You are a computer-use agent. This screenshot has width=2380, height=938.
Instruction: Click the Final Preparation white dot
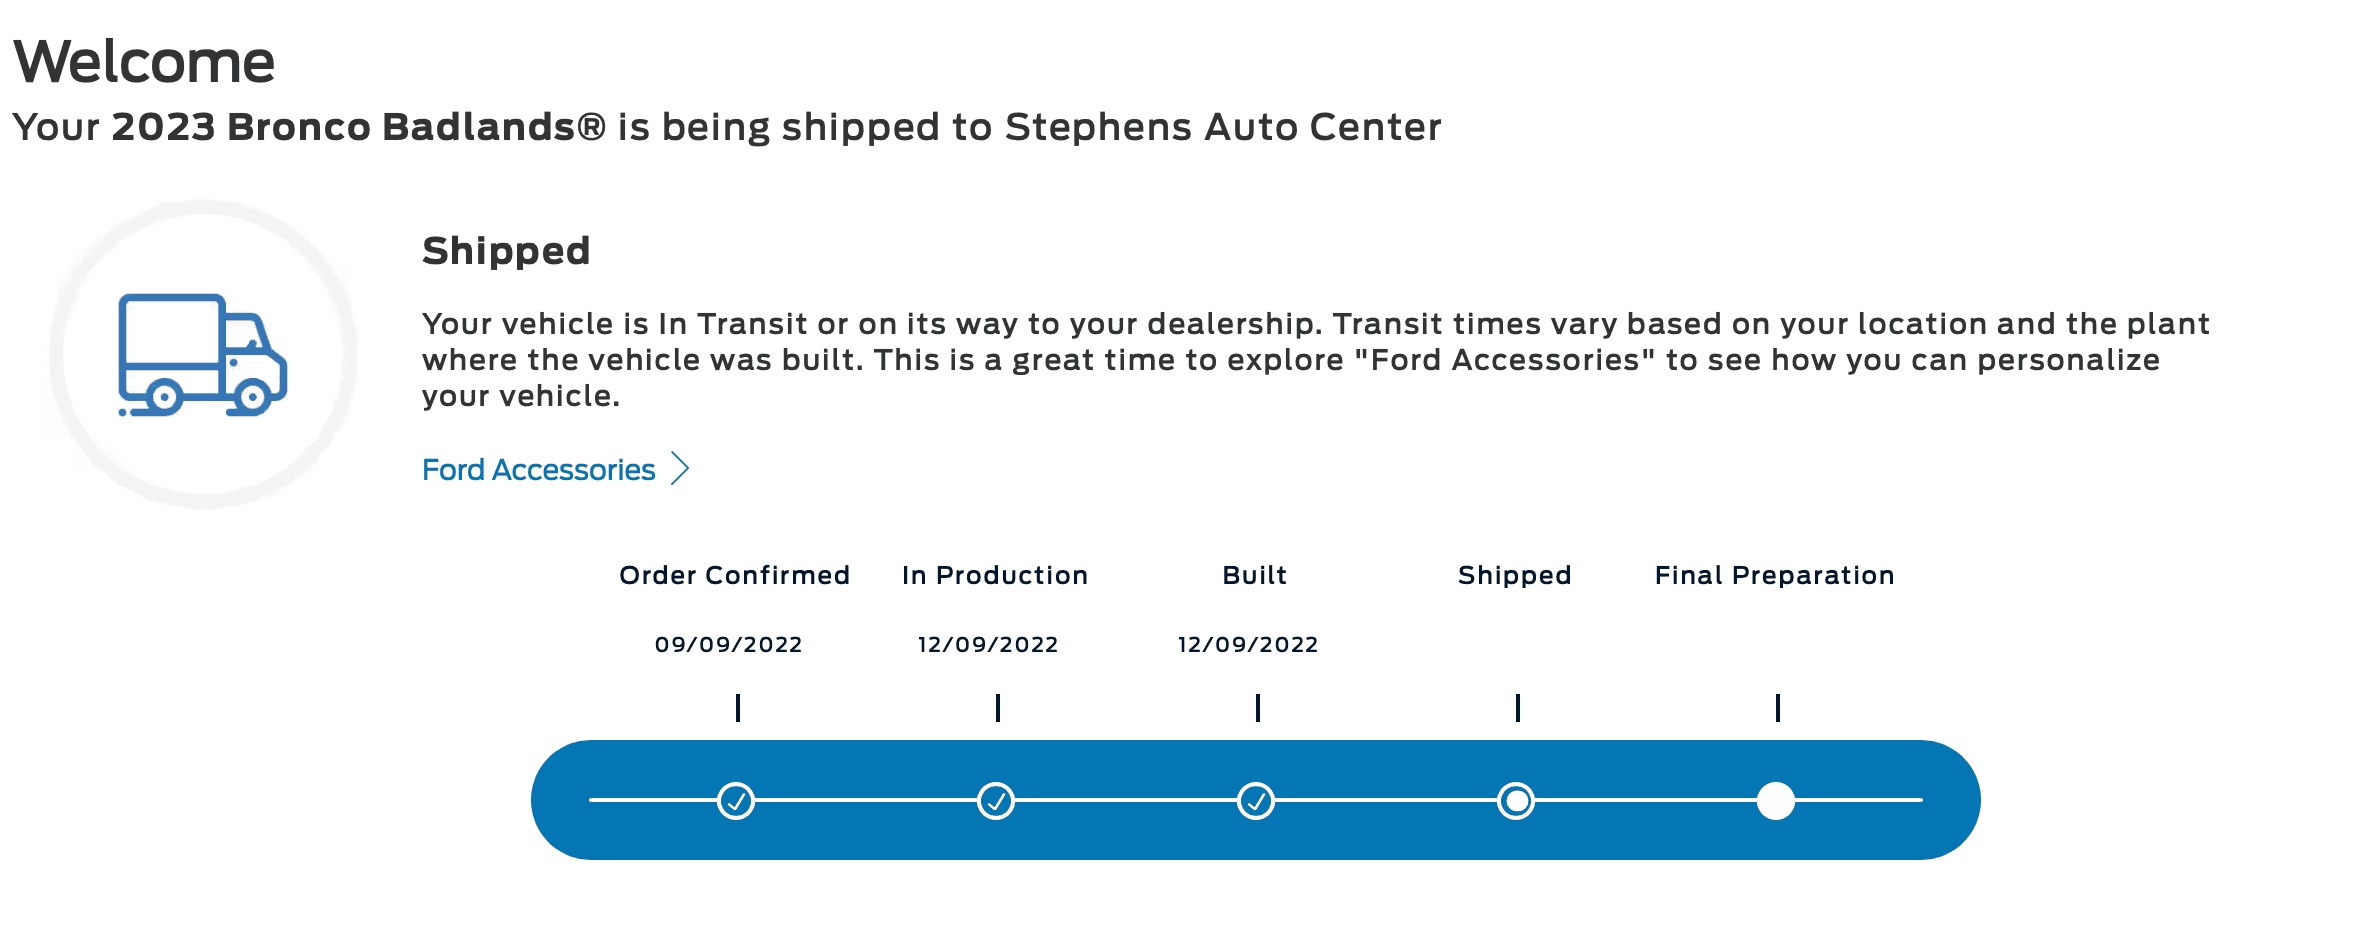[1776, 801]
